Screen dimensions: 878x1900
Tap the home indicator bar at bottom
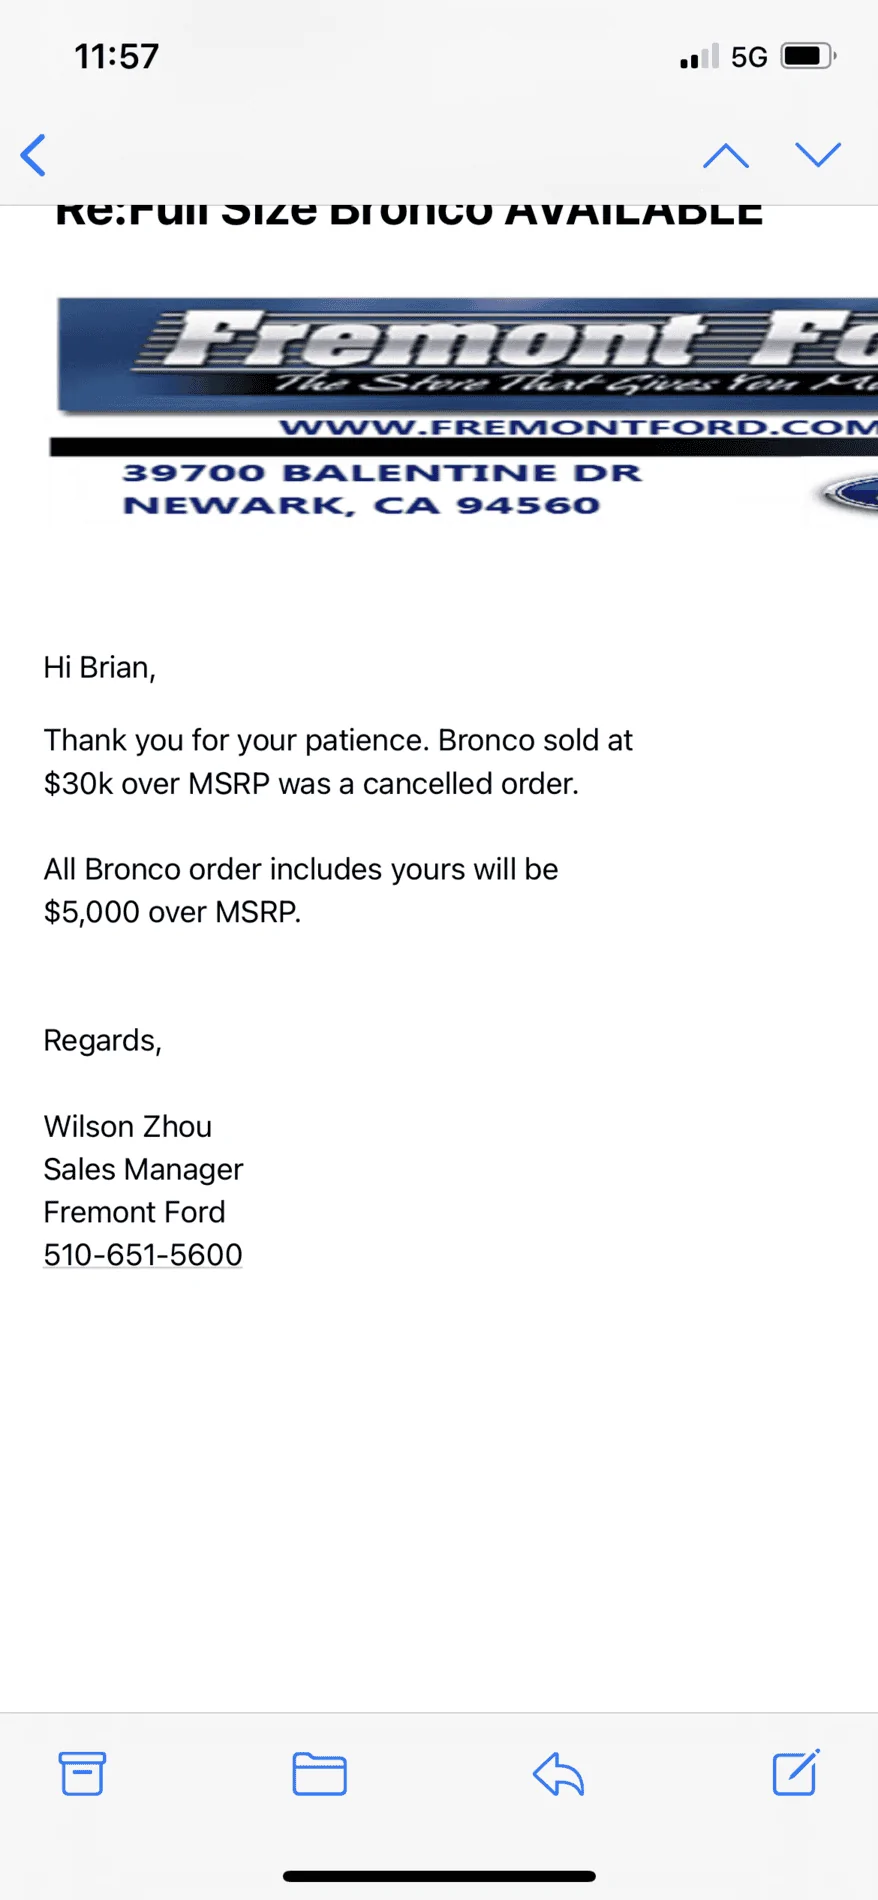(439, 1876)
